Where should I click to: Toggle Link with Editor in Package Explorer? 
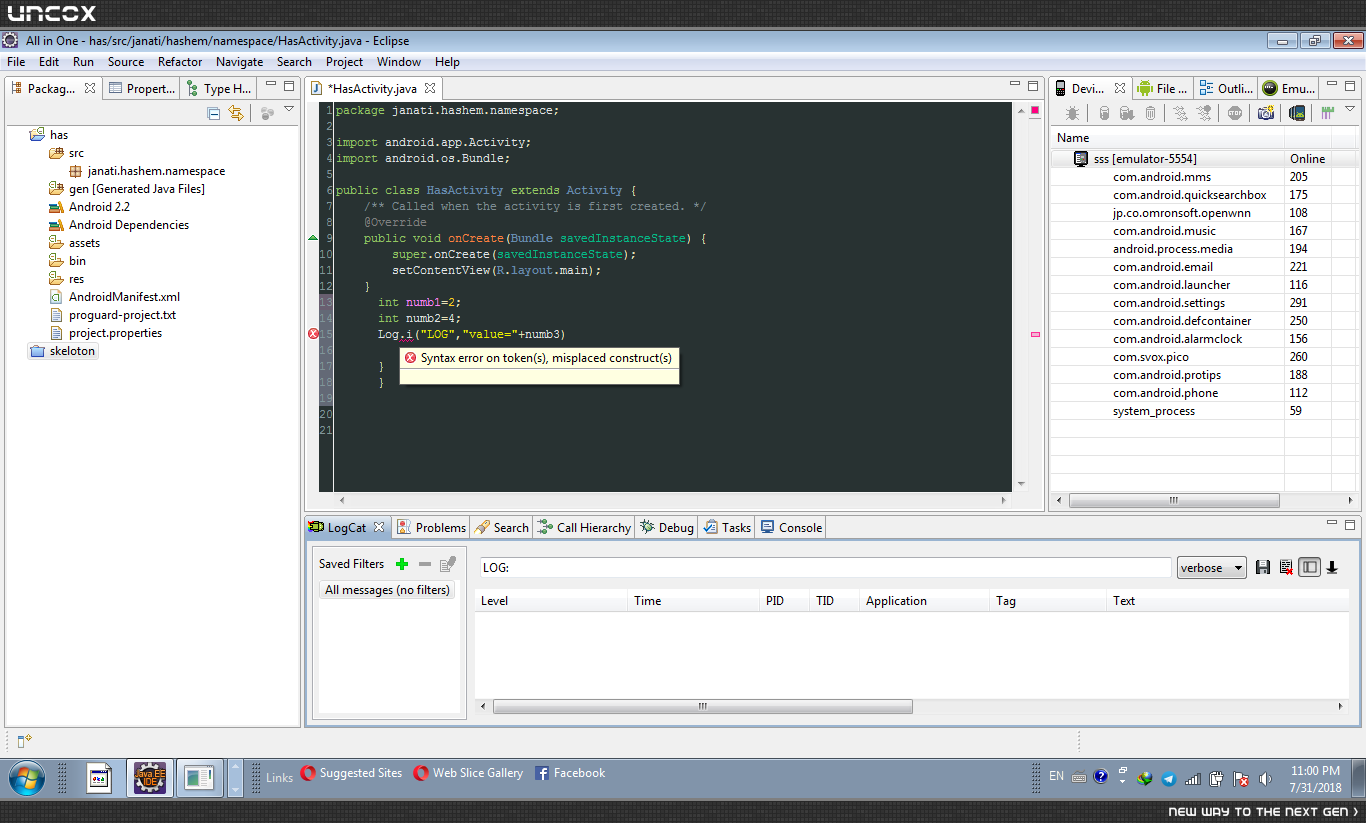pos(236,113)
